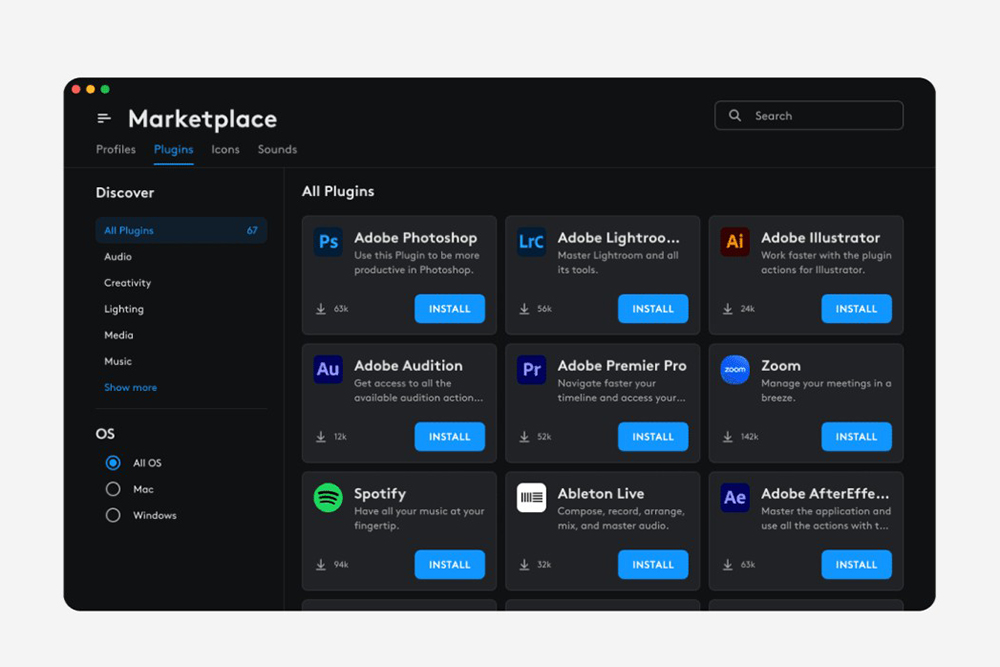Click the 142k download count on Zoom
Screen dimensions: 1000x667
(749, 437)
